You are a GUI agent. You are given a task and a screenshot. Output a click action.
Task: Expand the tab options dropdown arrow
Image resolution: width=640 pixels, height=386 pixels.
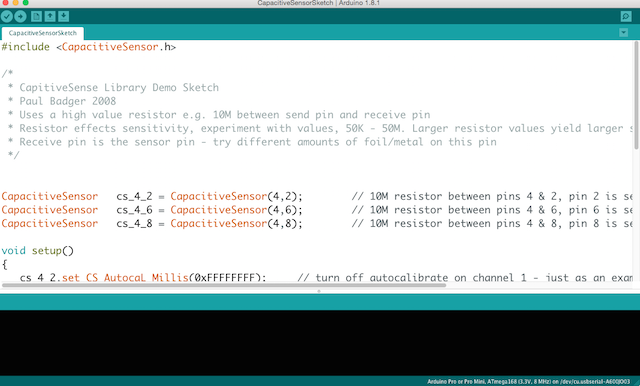pos(623,33)
